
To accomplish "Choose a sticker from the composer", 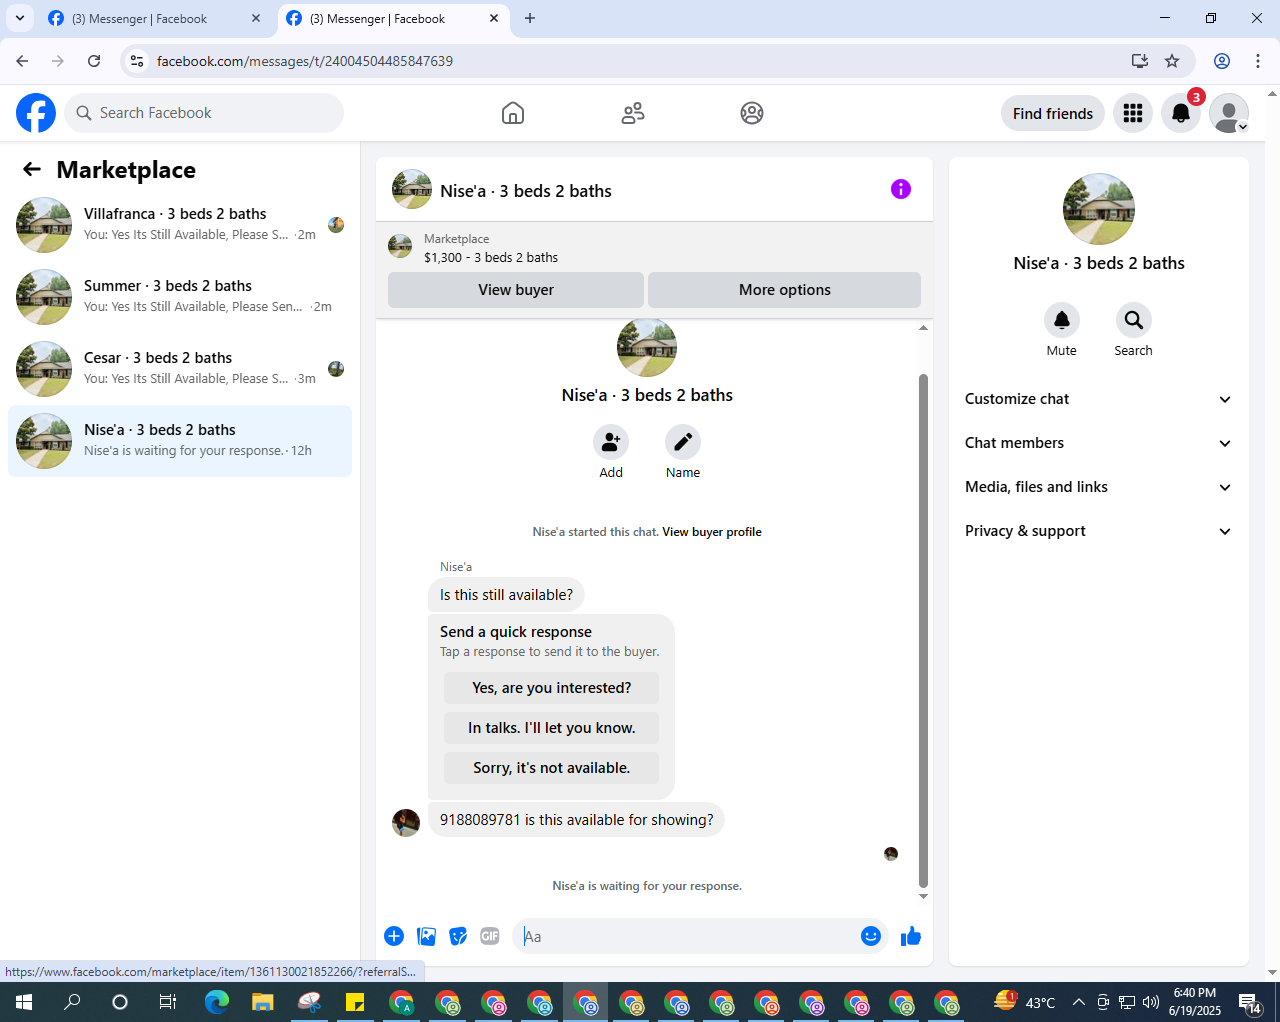I will tap(458, 936).
